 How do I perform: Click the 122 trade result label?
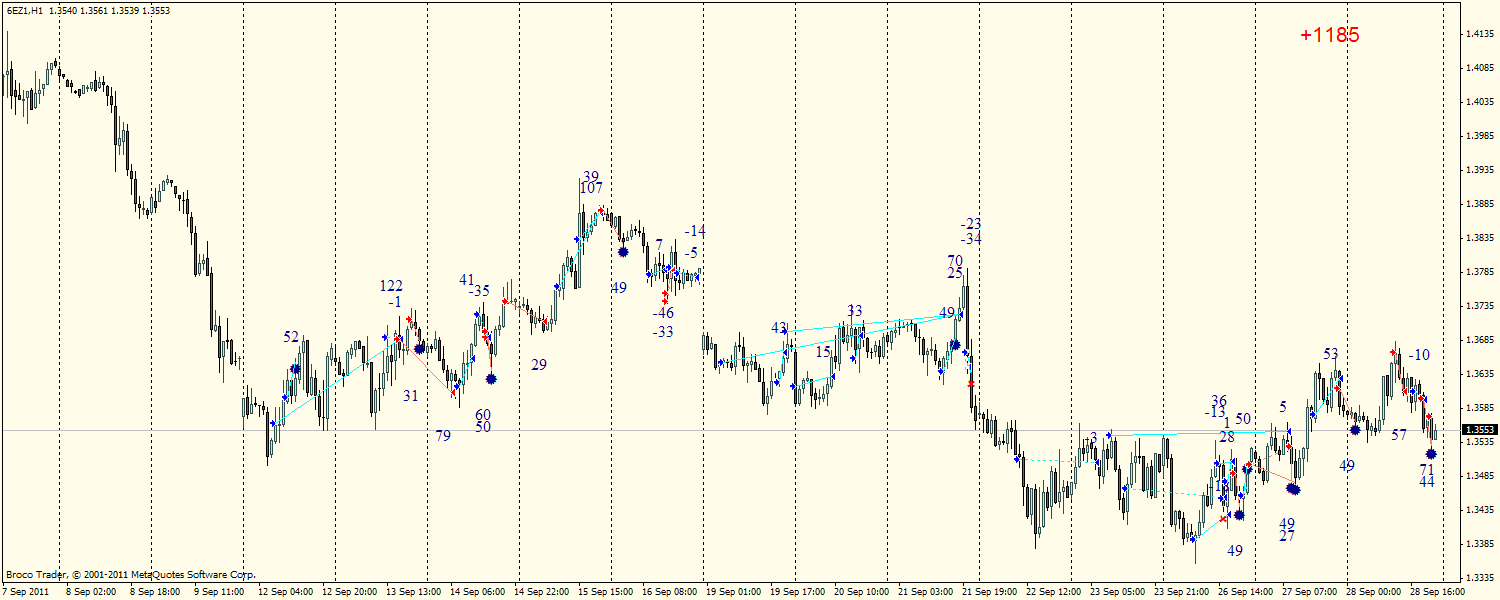pyautogui.click(x=391, y=286)
